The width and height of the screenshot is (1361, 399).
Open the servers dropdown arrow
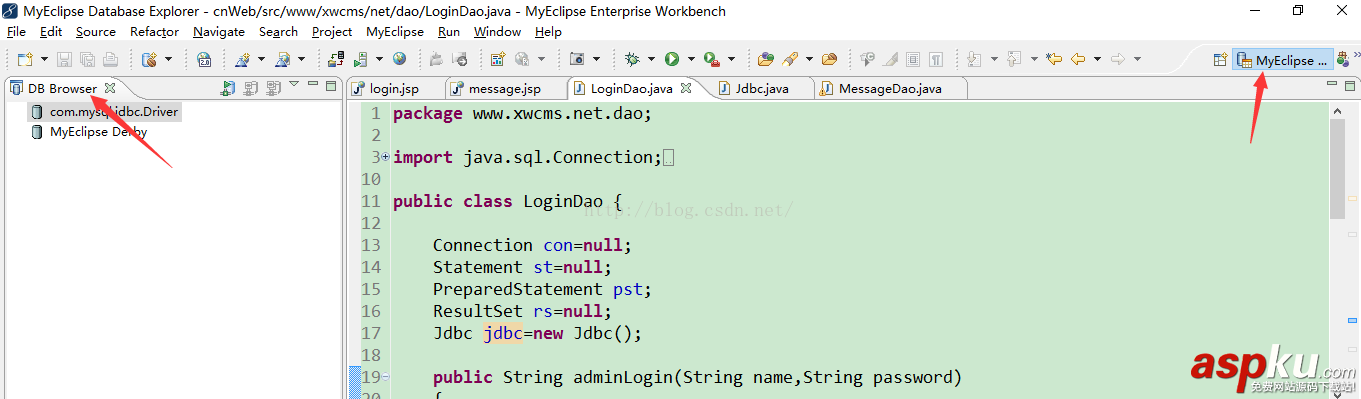pyautogui.click(x=380, y=59)
